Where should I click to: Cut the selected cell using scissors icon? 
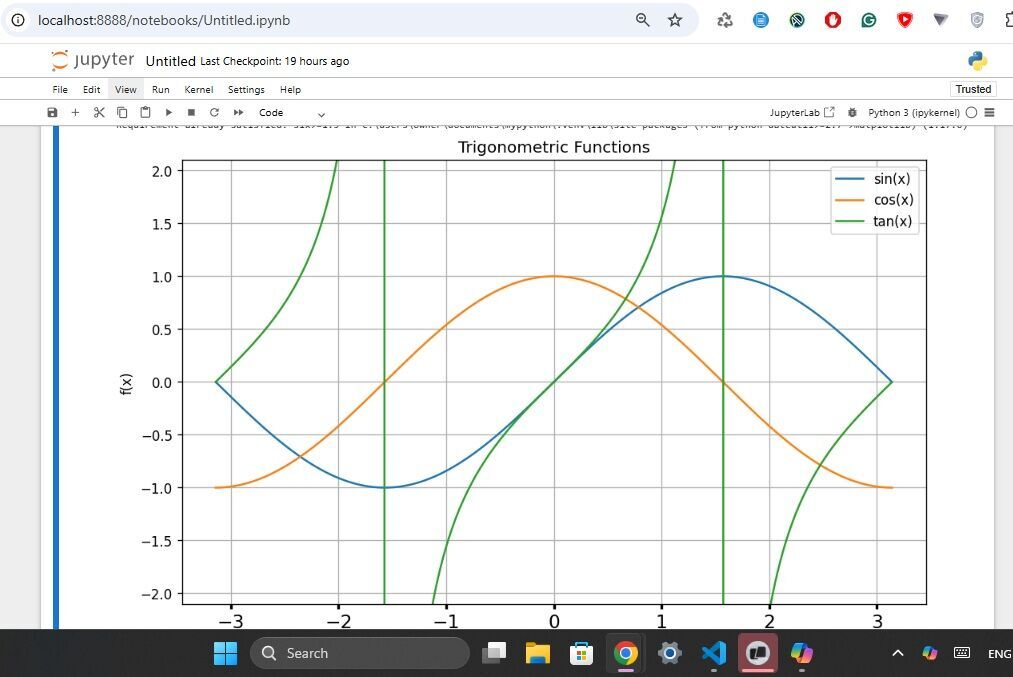coord(99,113)
